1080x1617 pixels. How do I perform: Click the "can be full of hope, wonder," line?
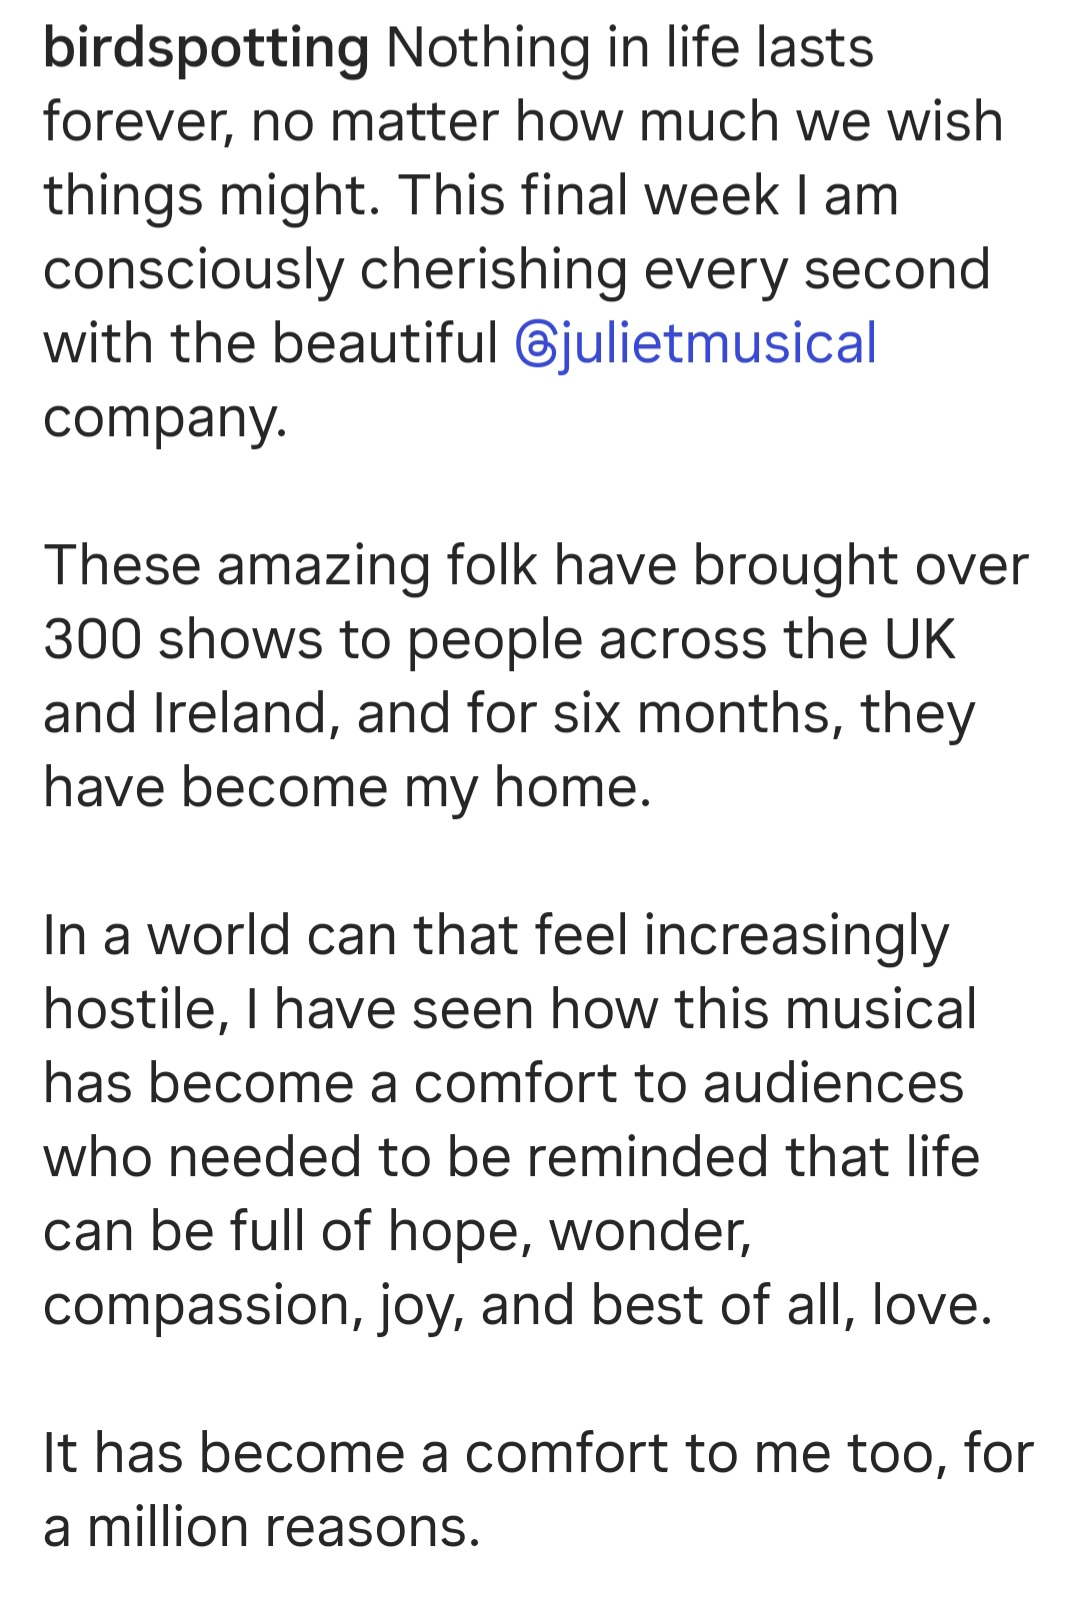397,1232
